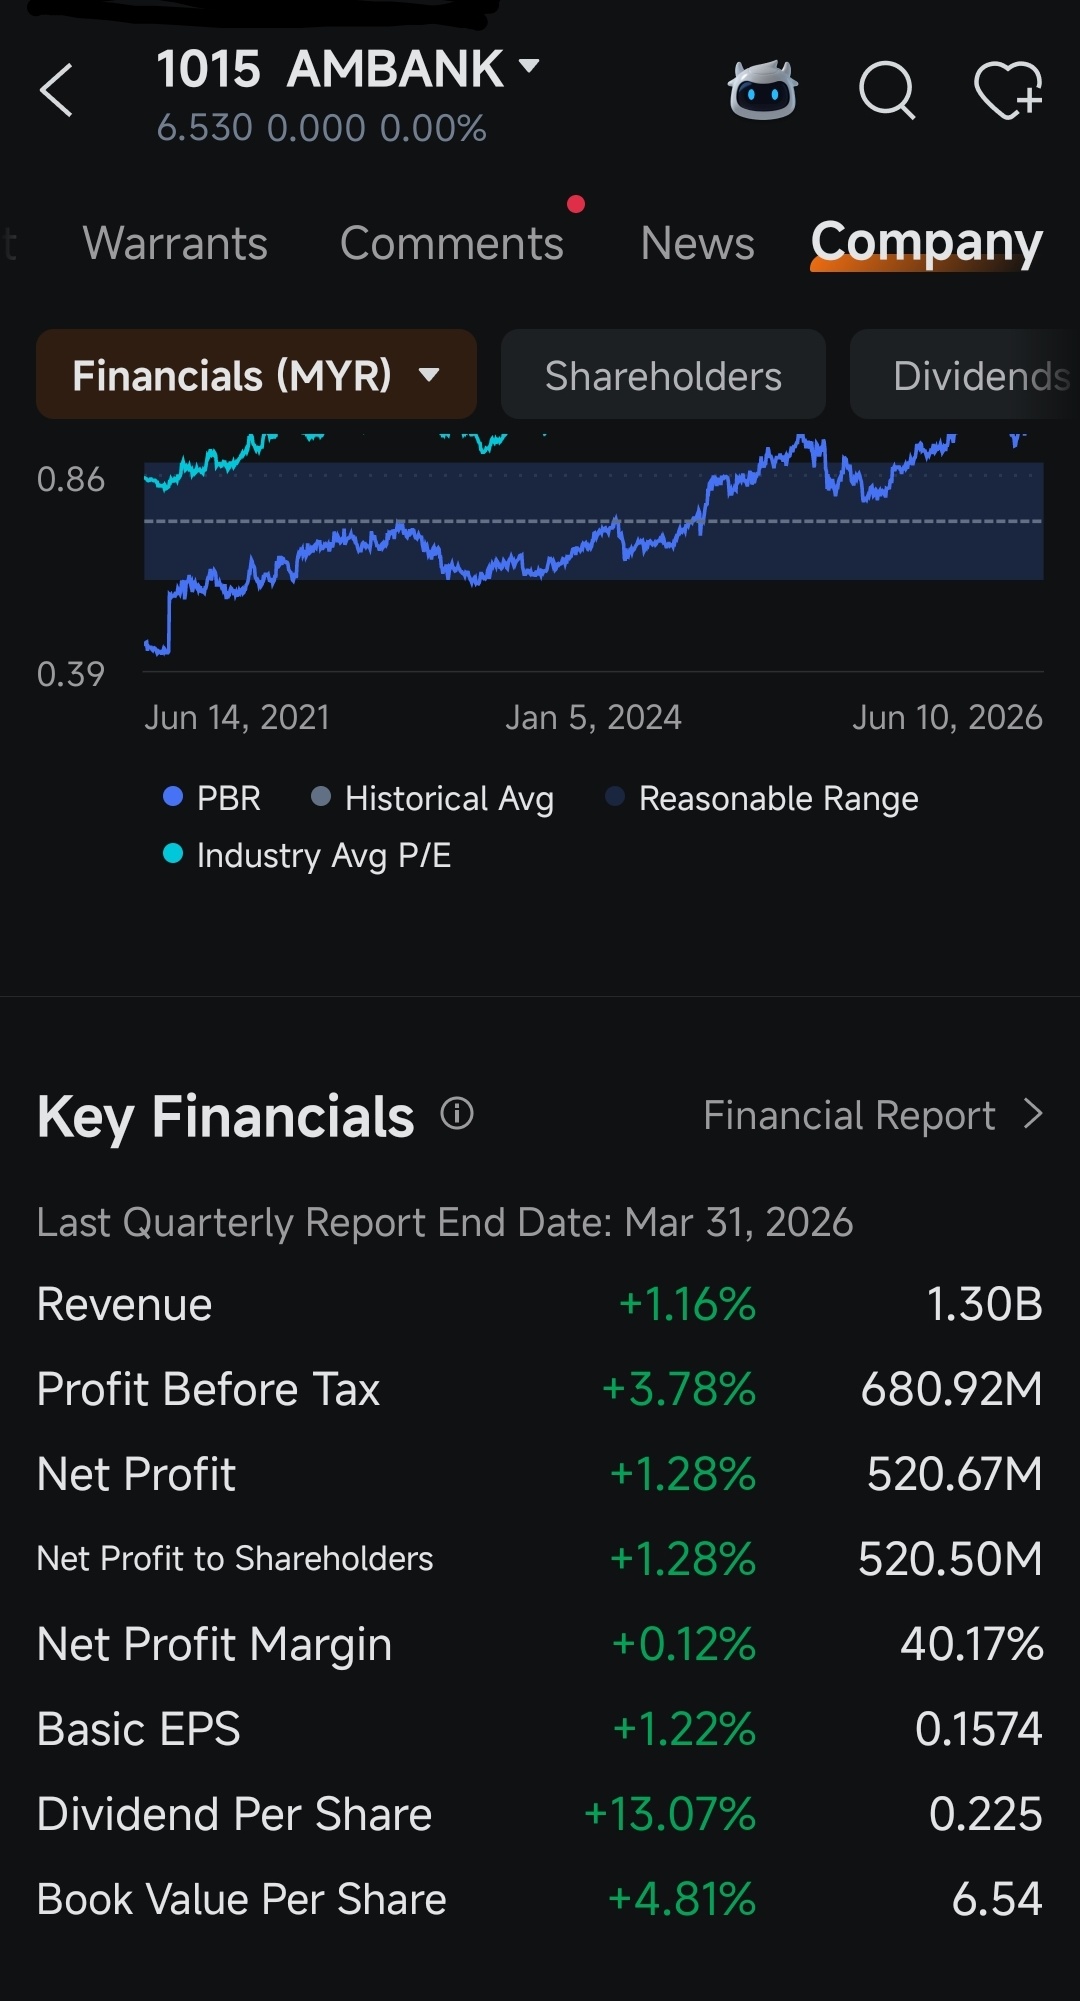The height and width of the screenshot is (2001, 1080).
Task: Toggle the Historical Avg legend dot
Action: [x=321, y=796]
